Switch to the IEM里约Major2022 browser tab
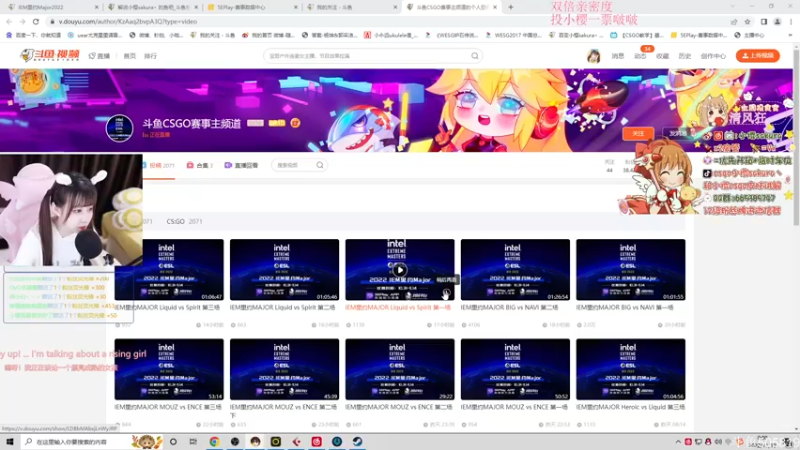Screen dimensions: 800x450 (x=51, y=7)
